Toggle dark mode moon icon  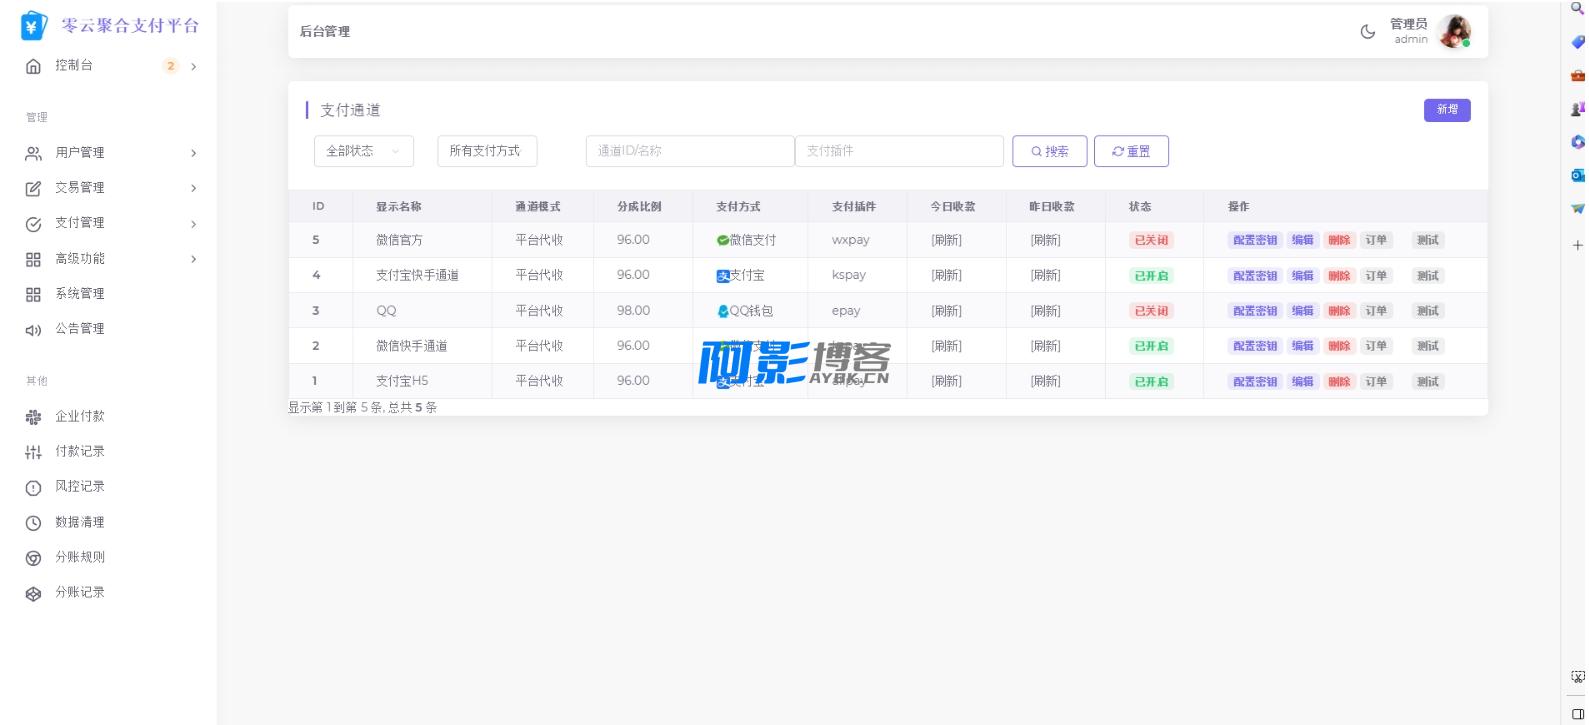pos(1367,32)
